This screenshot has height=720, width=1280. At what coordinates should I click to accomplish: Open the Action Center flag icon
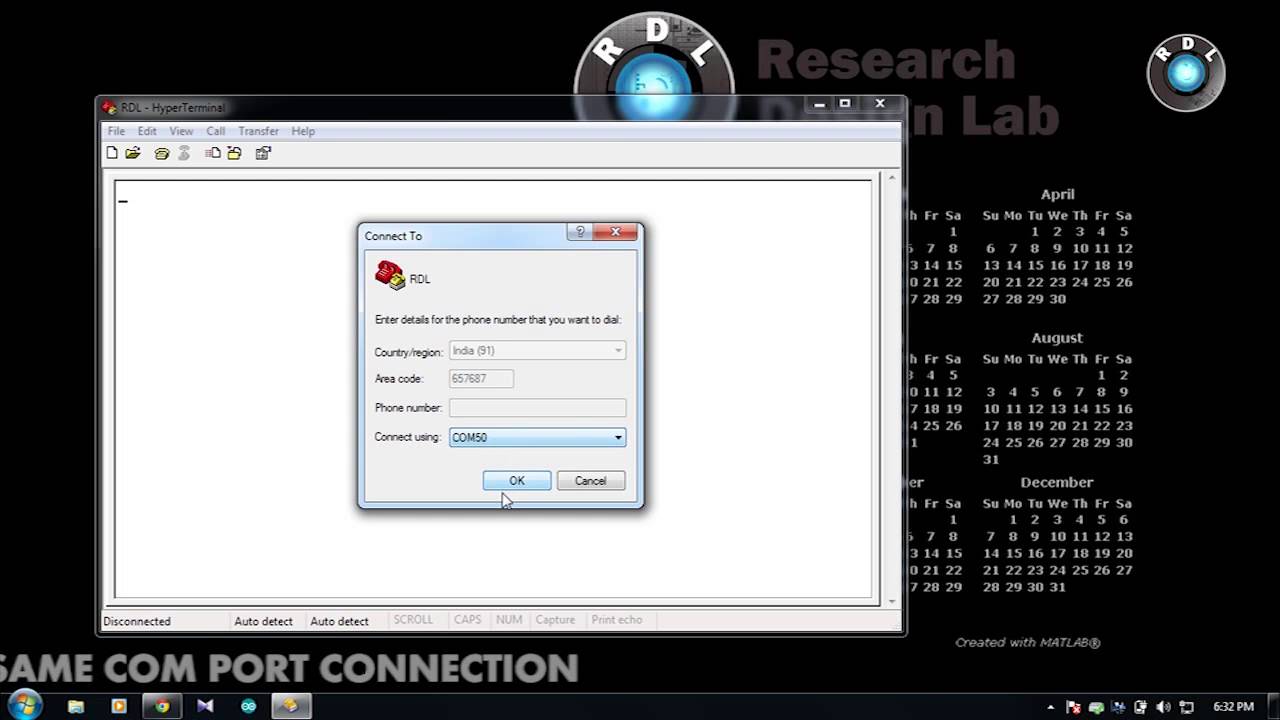click(1073, 707)
